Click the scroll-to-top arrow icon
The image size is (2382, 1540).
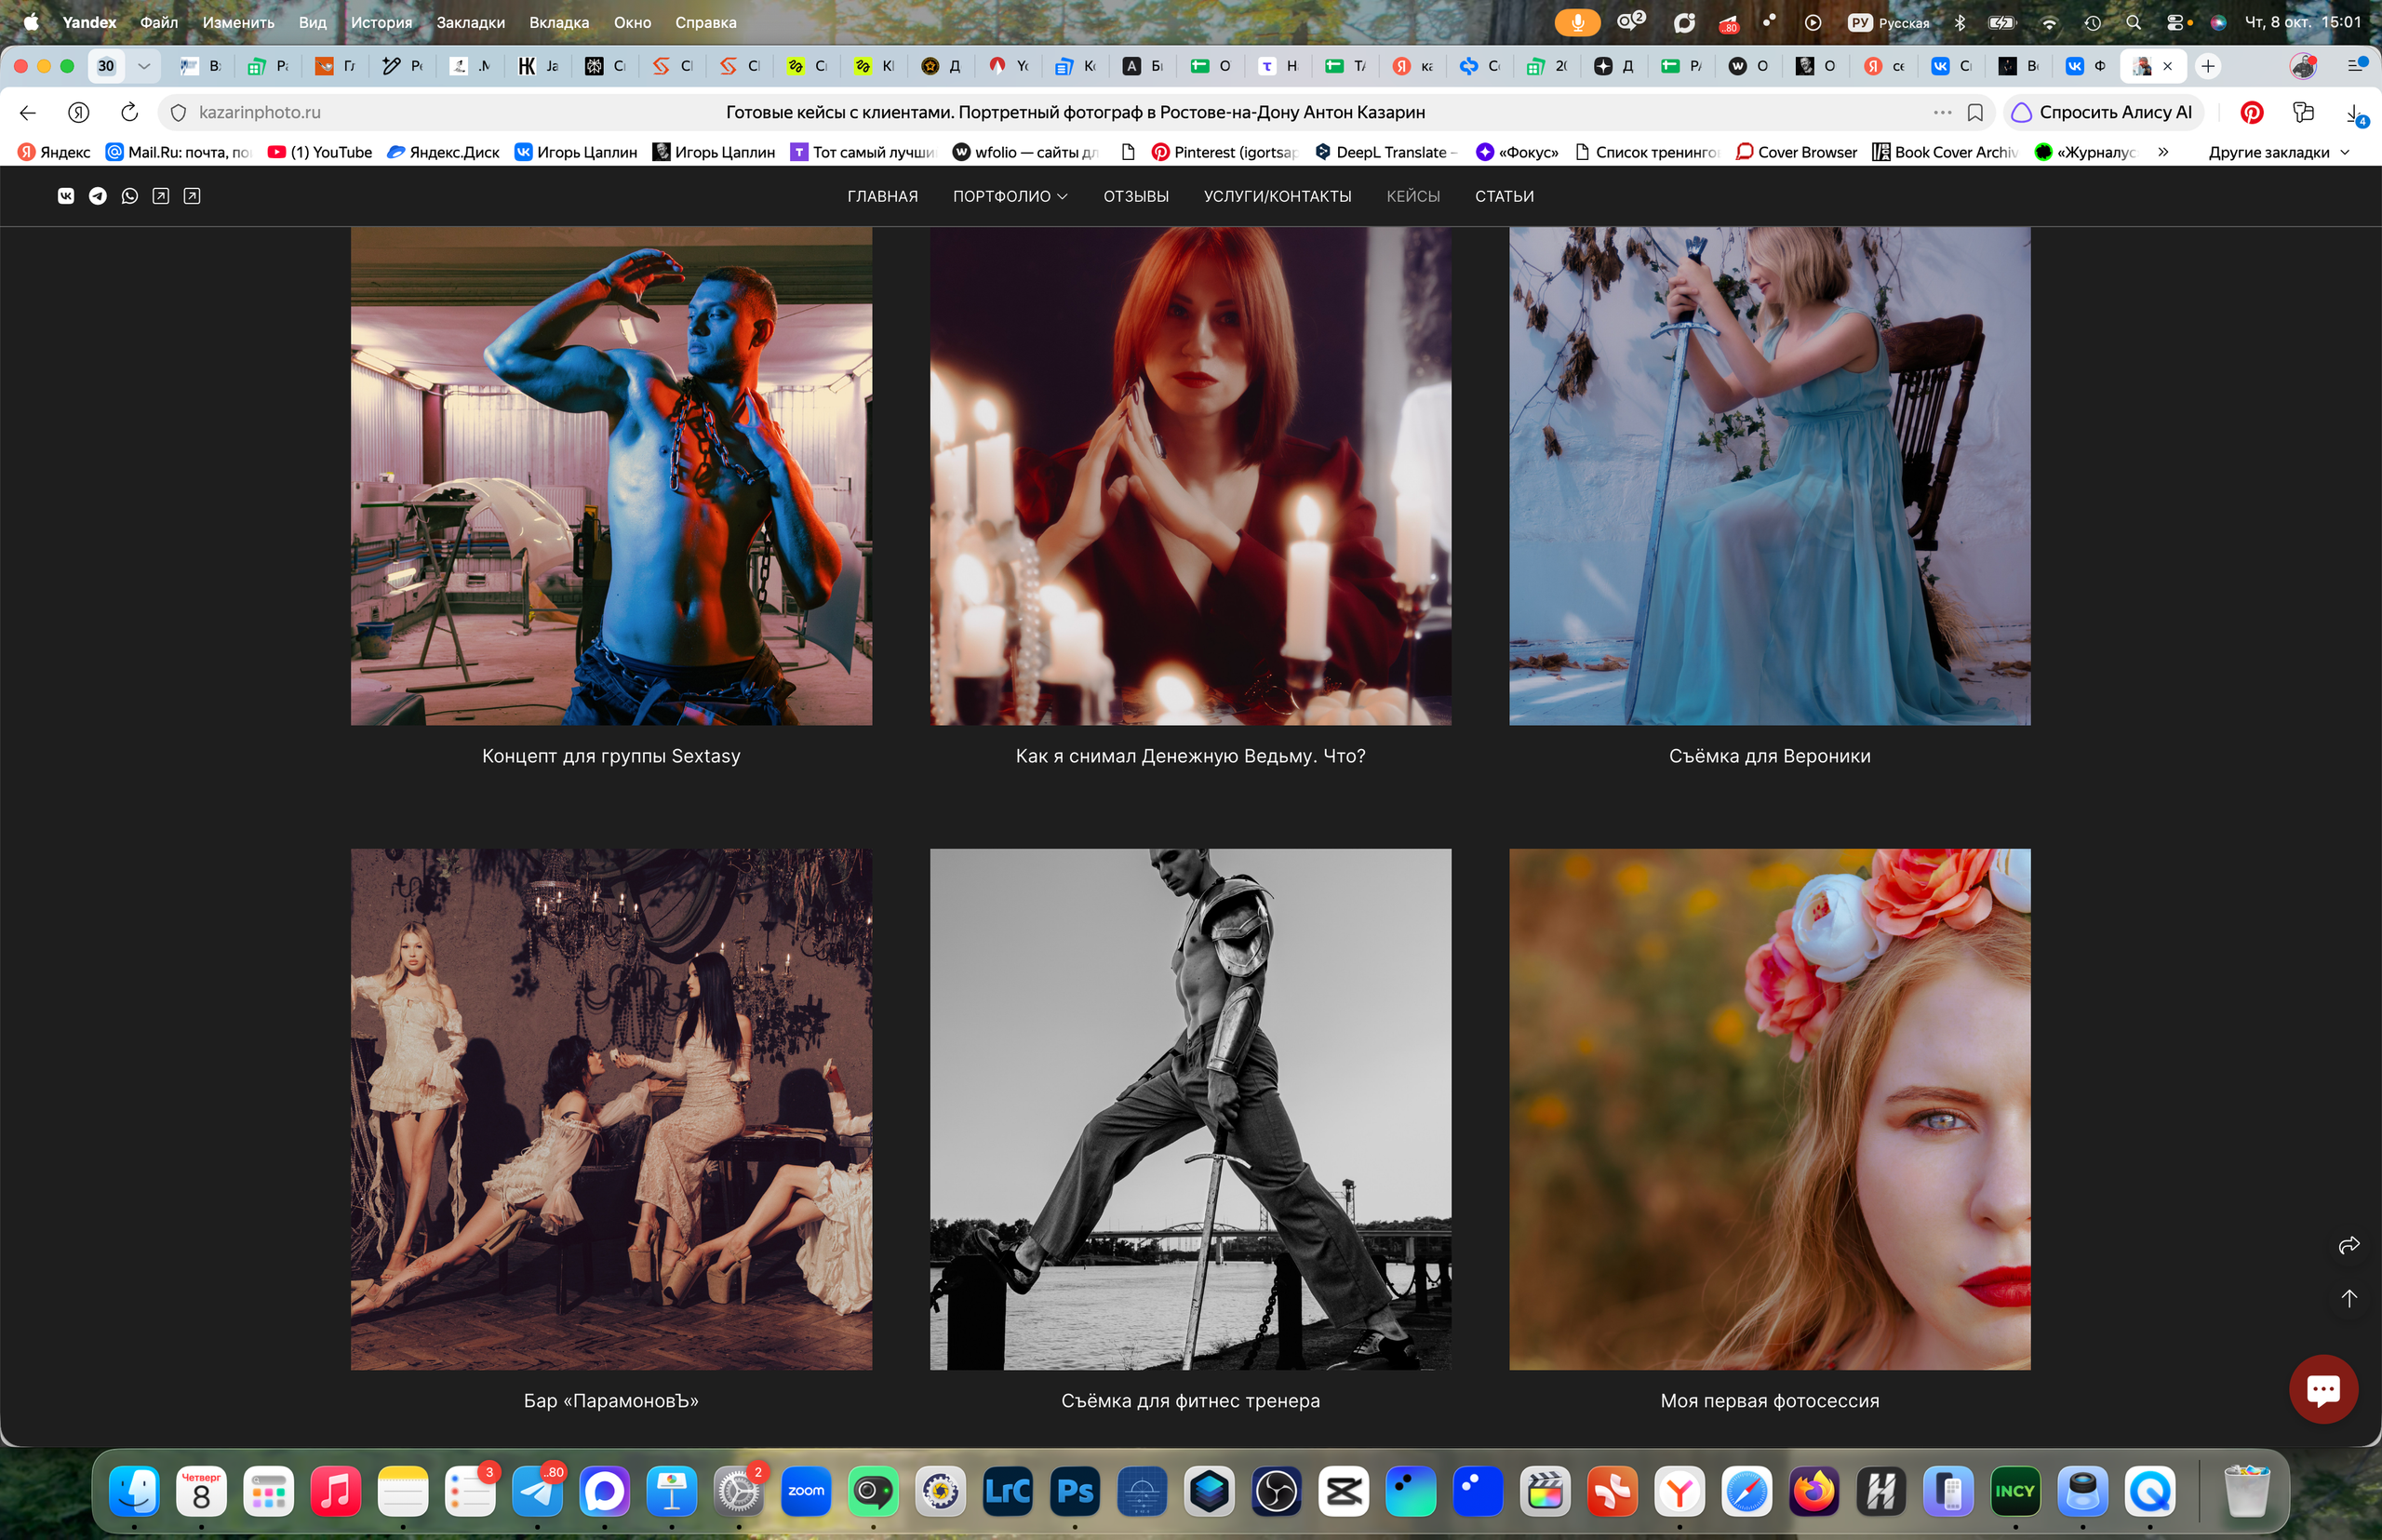(2349, 1298)
